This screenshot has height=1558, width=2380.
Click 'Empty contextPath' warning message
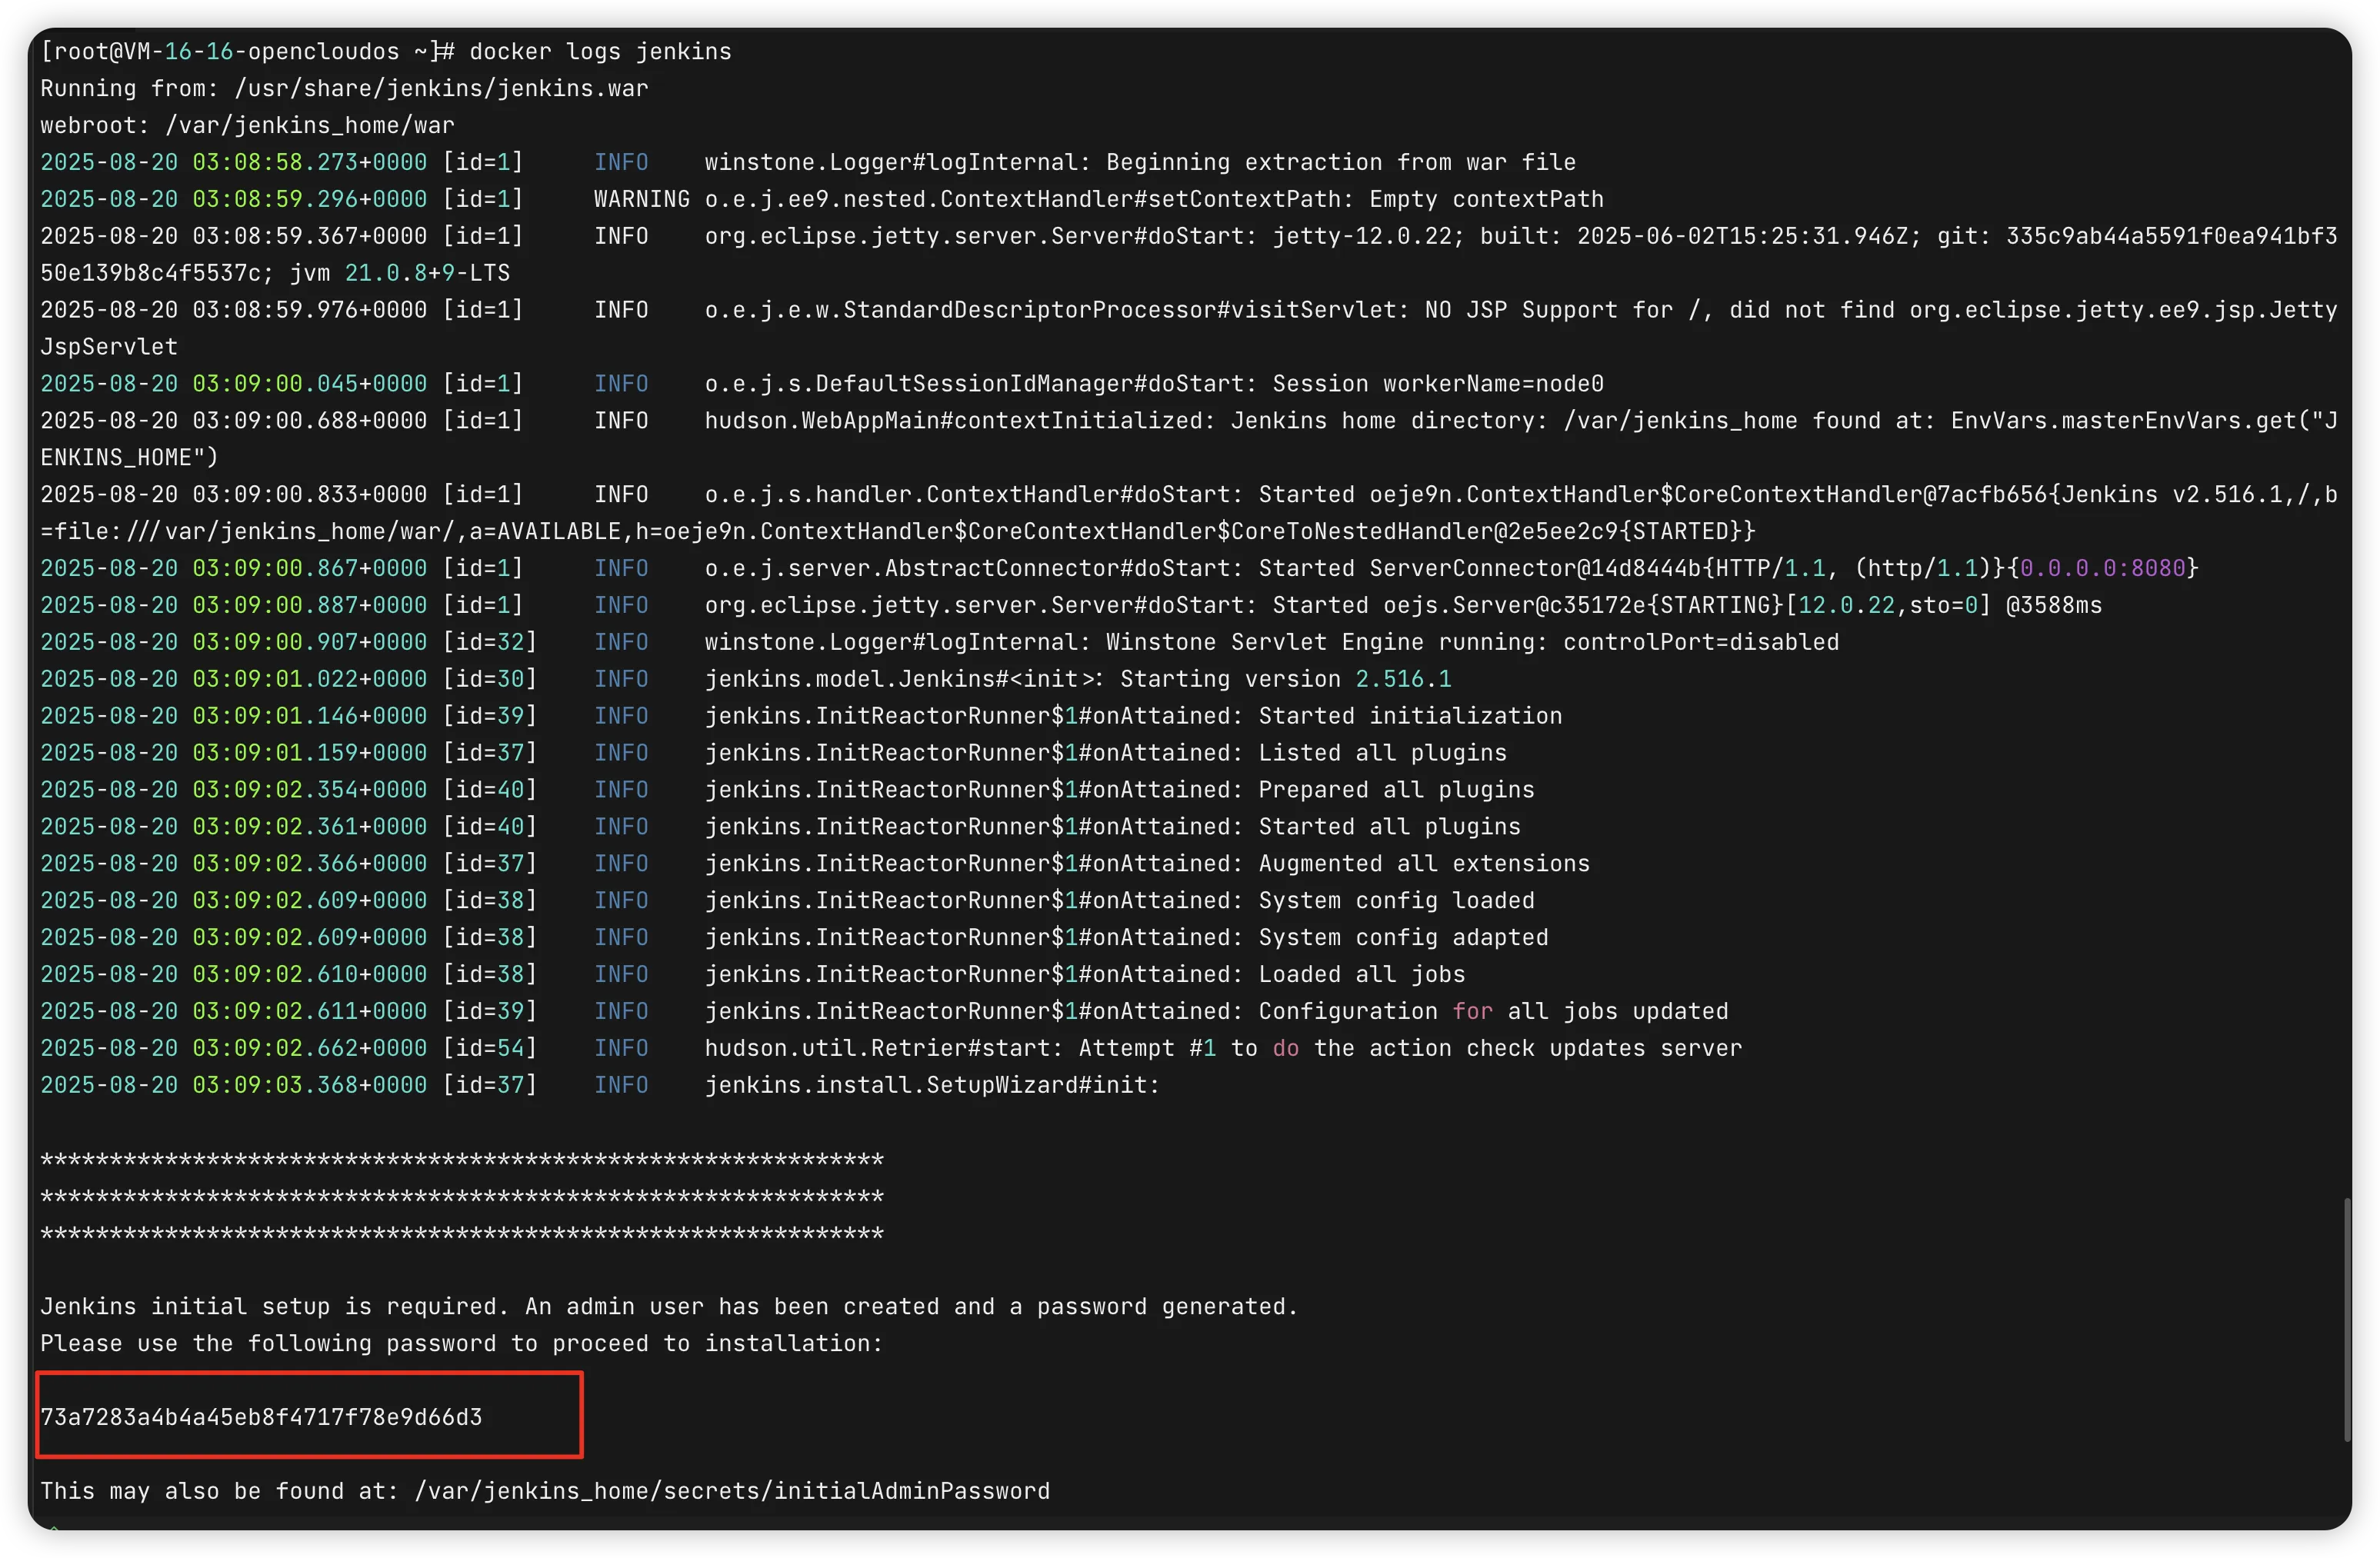[1486, 199]
